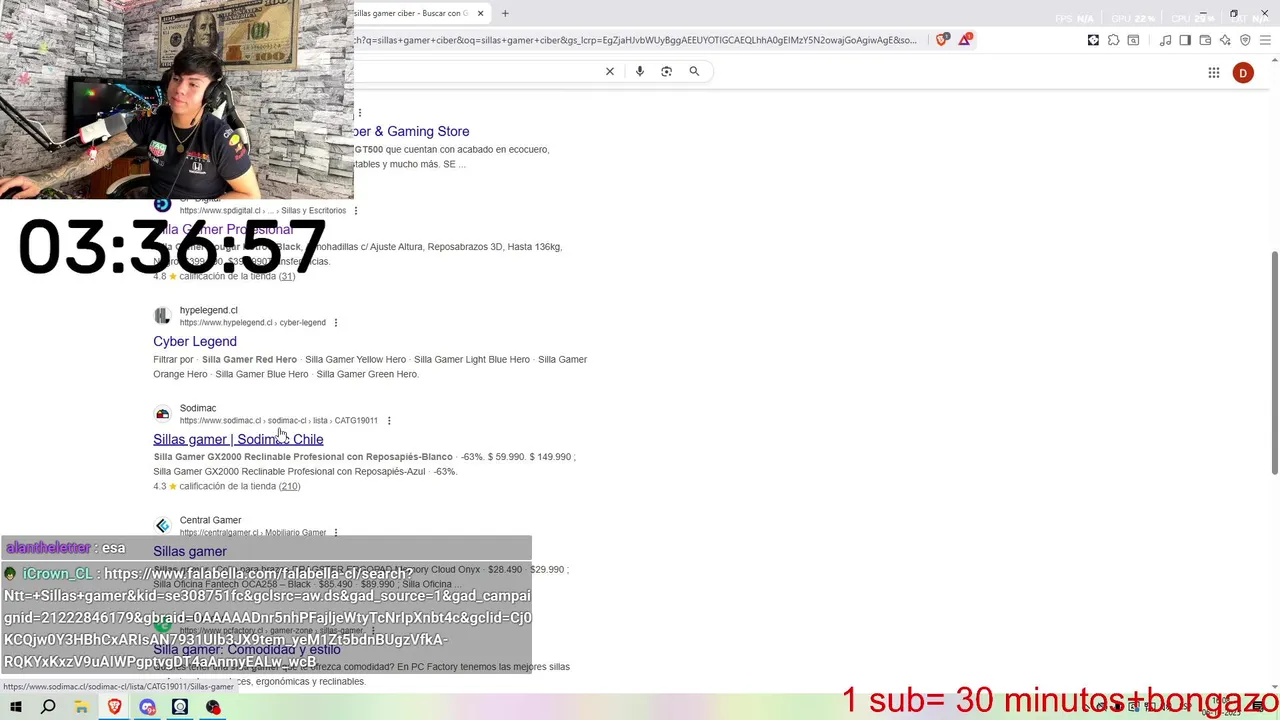
Task: Clear the Google search box with X
Action: (x=610, y=71)
